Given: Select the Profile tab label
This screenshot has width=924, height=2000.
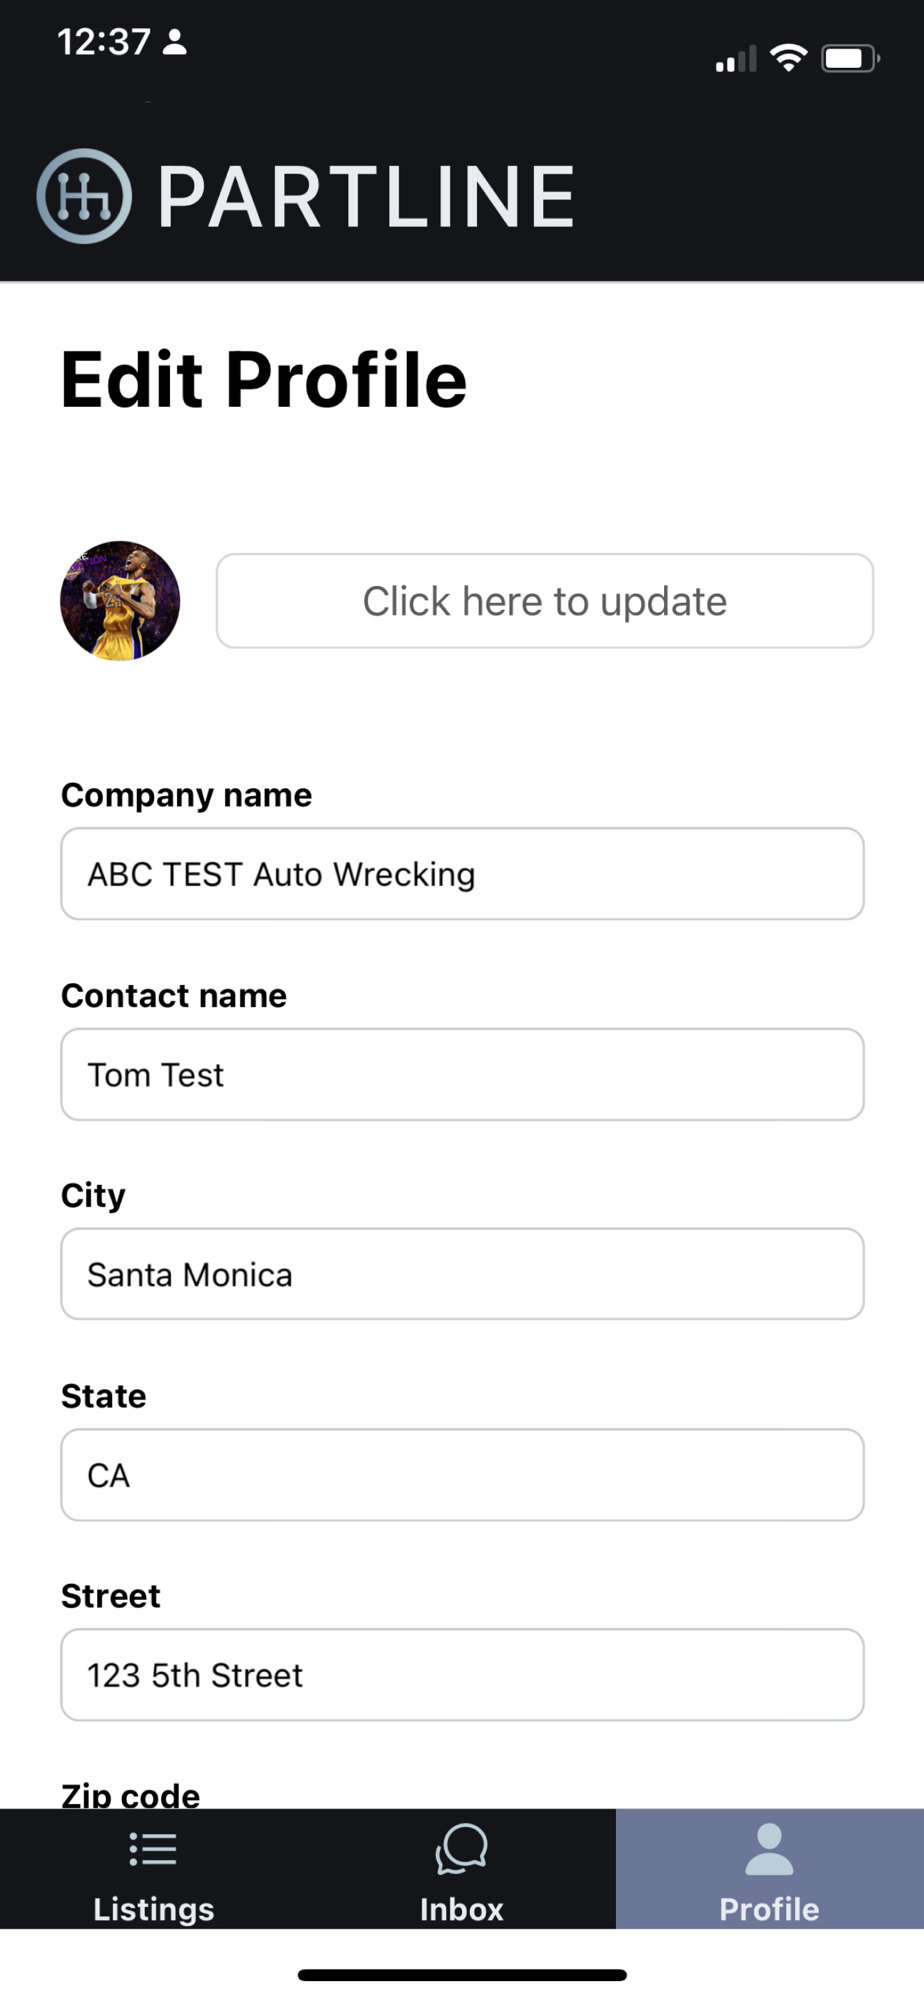Looking at the screenshot, I should tap(769, 1908).
